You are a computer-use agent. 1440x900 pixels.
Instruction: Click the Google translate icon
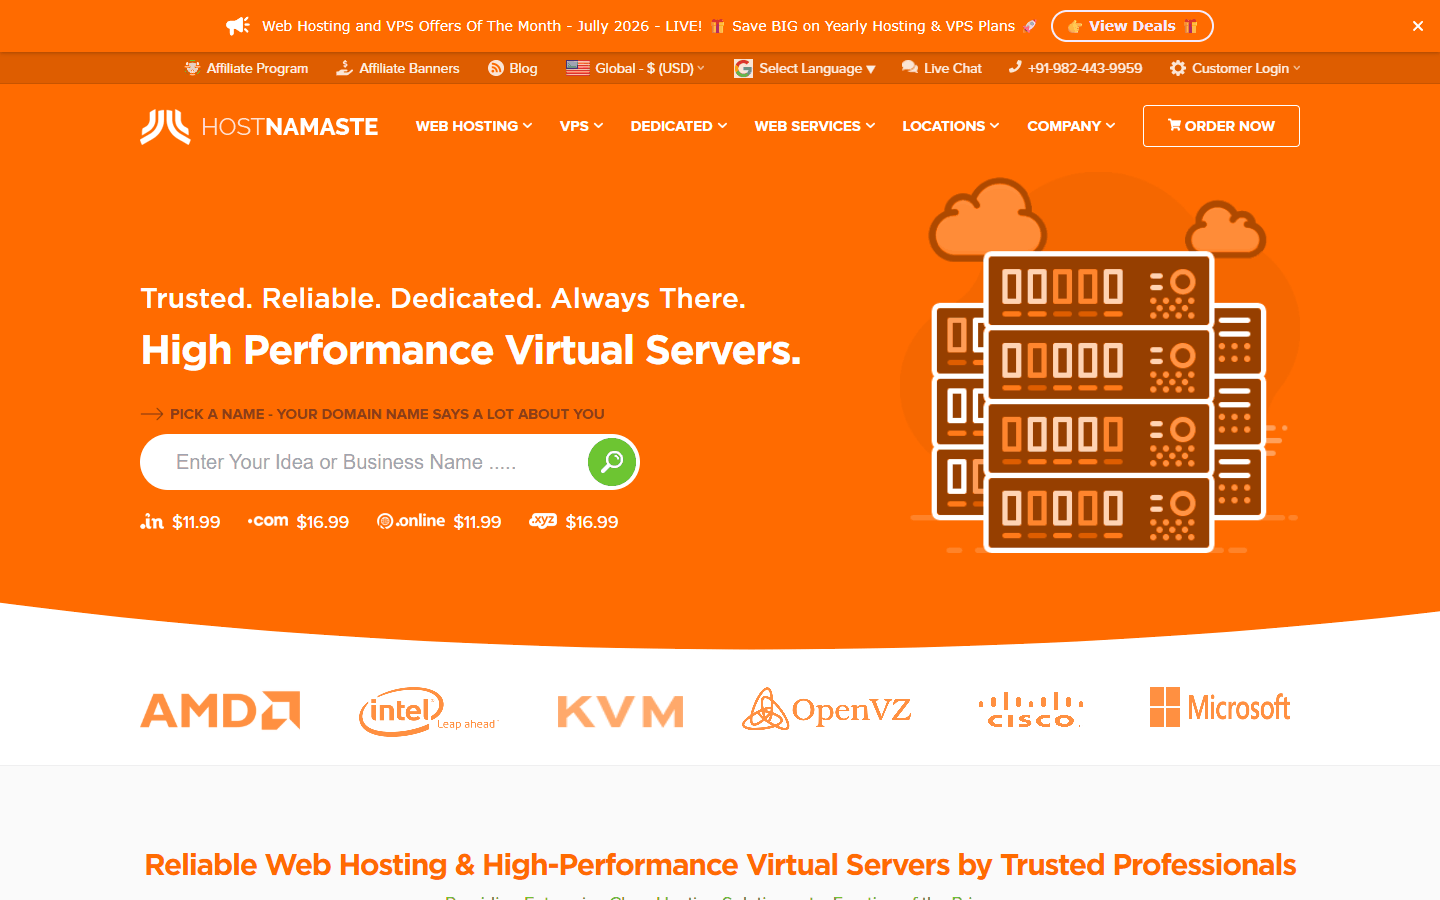743,68
